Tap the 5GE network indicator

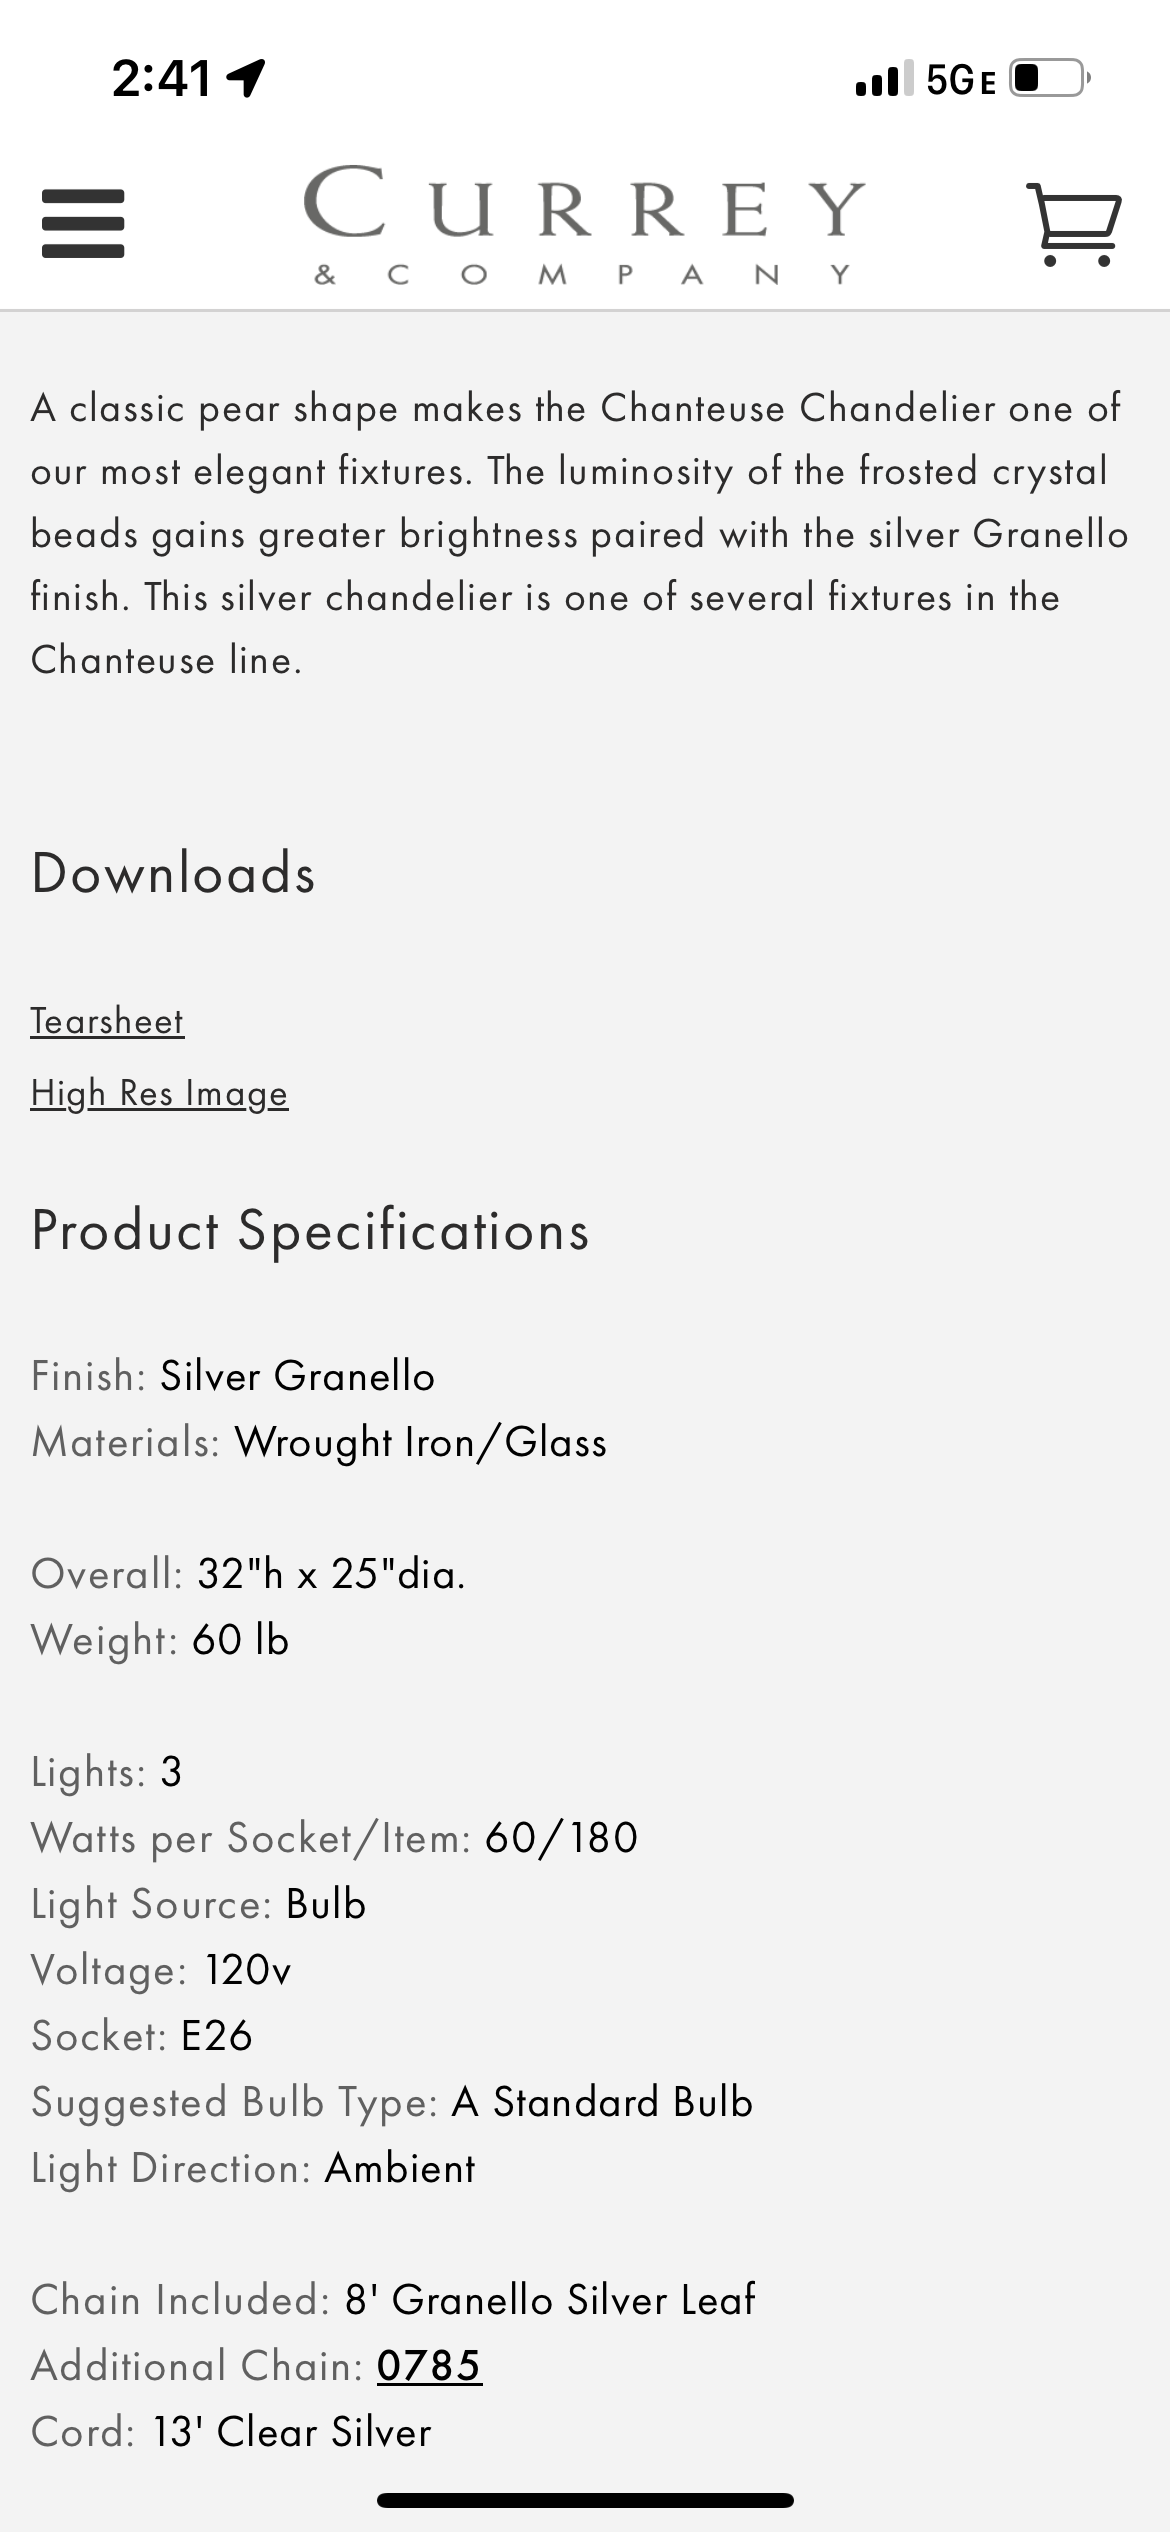pyautogui.click(x=960, y=80)
